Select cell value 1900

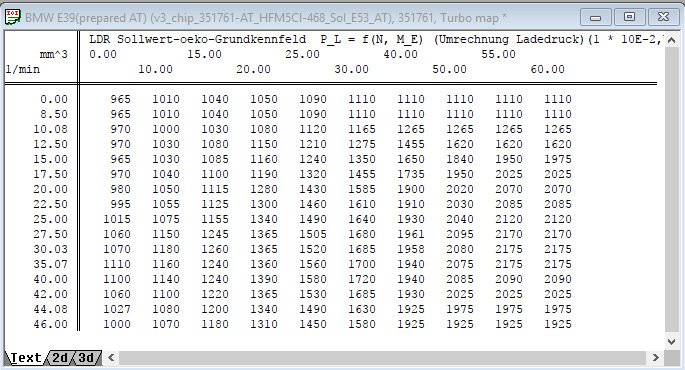pos(411,189)
